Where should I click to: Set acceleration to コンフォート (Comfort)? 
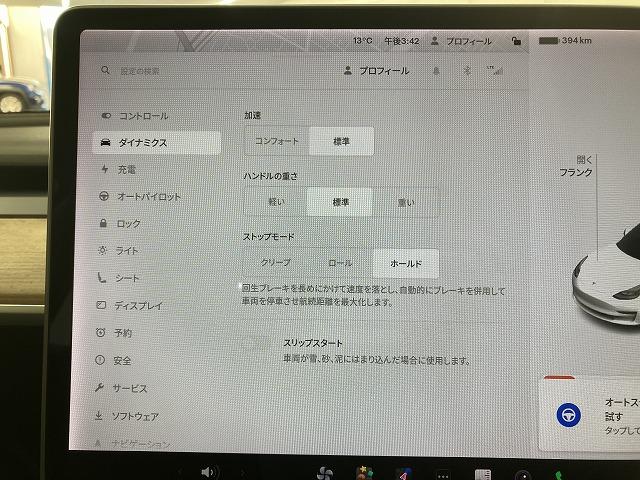point(276,142)
